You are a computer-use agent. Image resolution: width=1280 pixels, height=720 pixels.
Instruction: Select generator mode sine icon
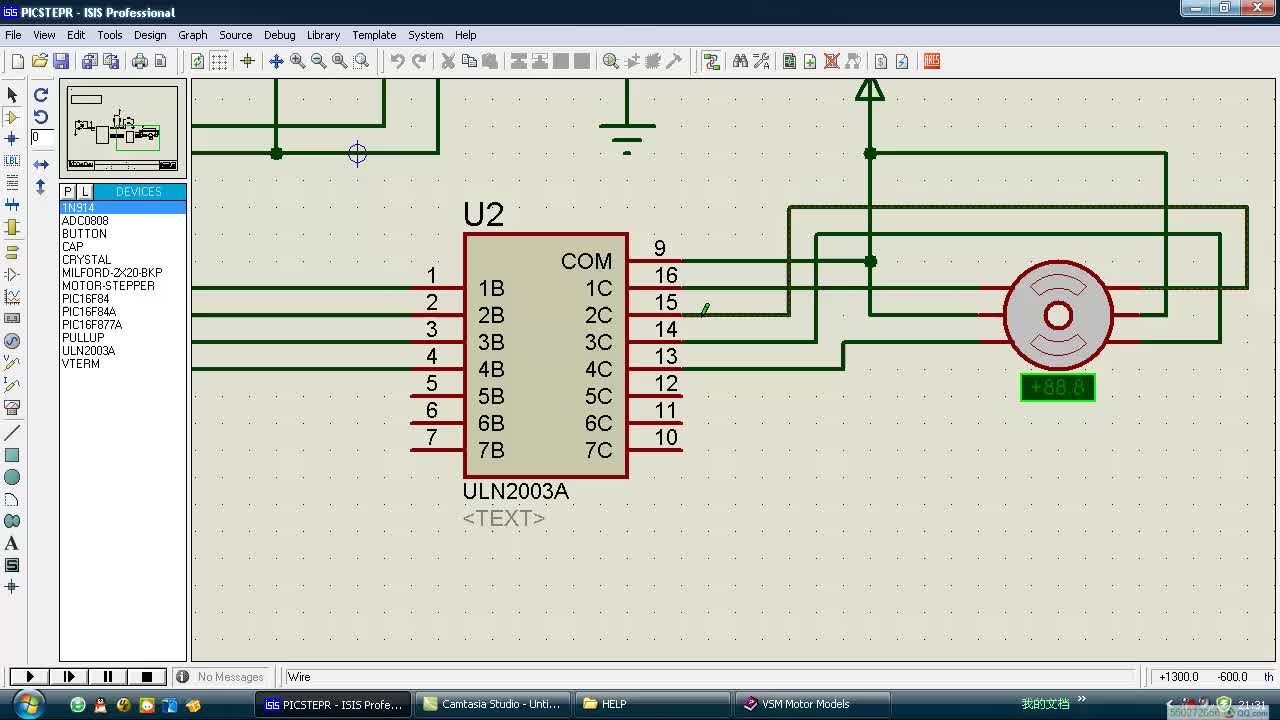tap(12, 341)
